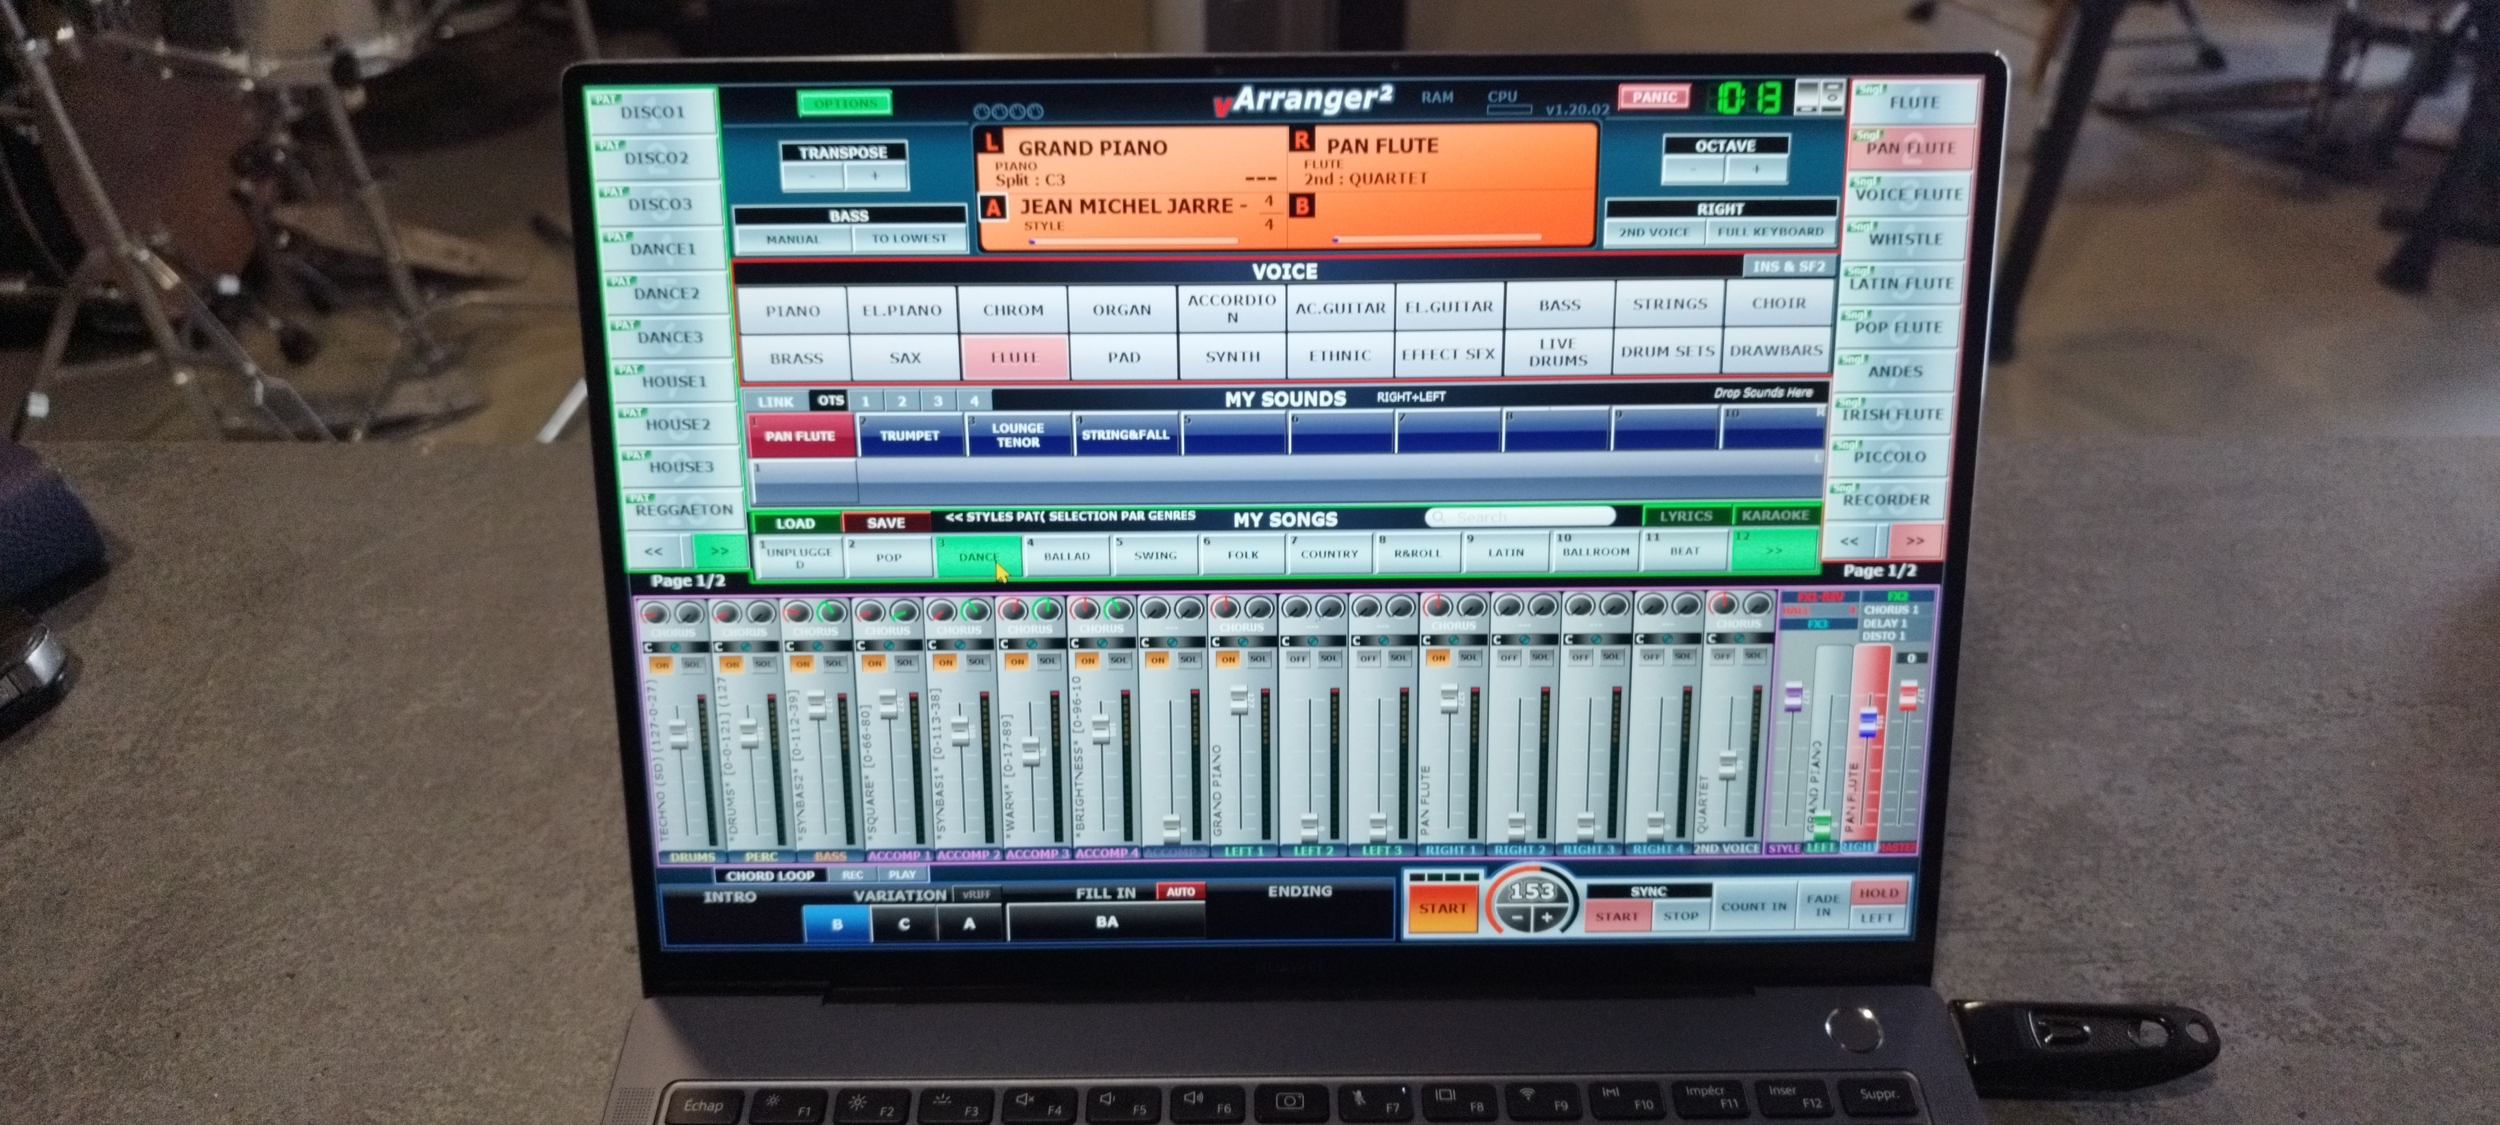
Task: Select the ORGAN voice category
Action: [x=1122, y=309]
